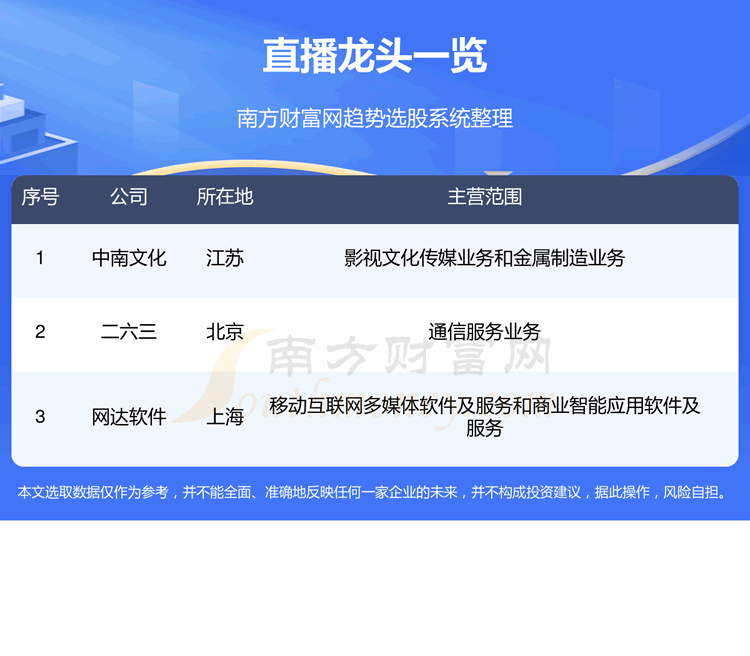Click 影视文化传媒业务和金属制造业务 description
The width and height of the screenshot is (750, 656).
tap(484, 258)
